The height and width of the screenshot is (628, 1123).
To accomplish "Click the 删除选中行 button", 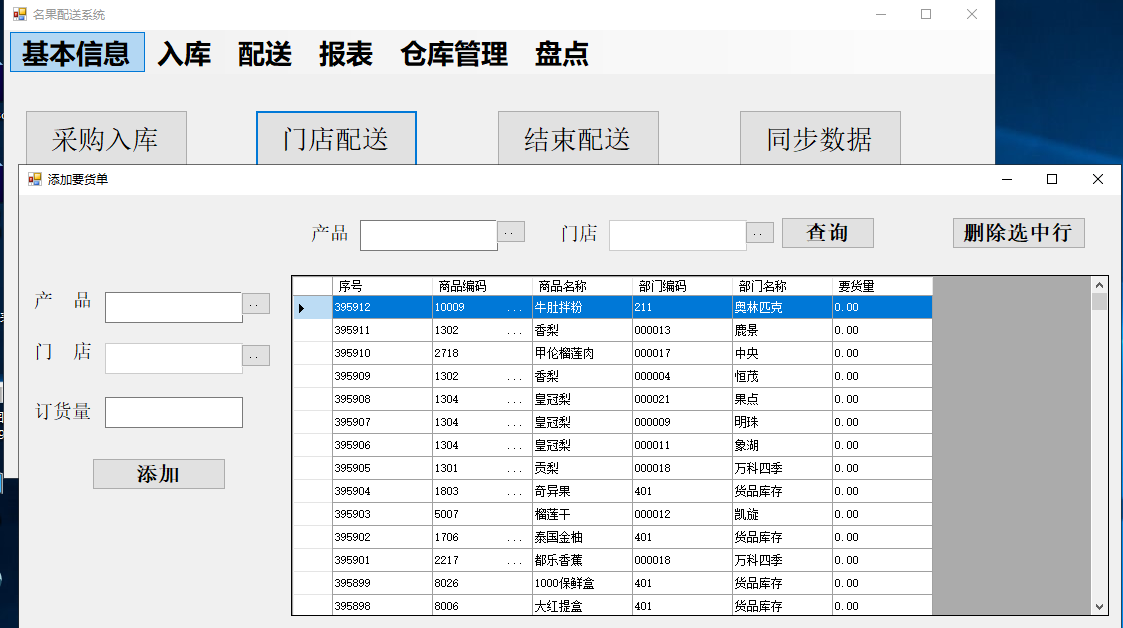I will 1018,232.
